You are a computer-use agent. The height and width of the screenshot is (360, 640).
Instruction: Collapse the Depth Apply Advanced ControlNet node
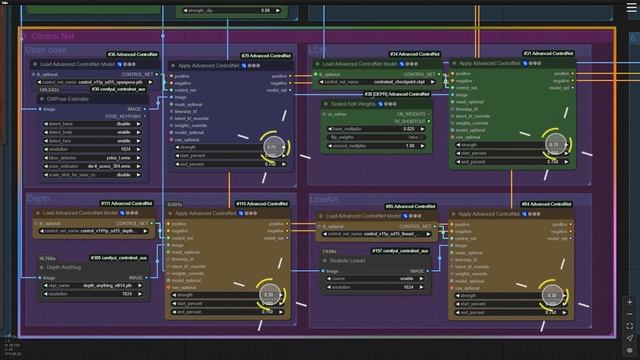click(x=170, y=213)
